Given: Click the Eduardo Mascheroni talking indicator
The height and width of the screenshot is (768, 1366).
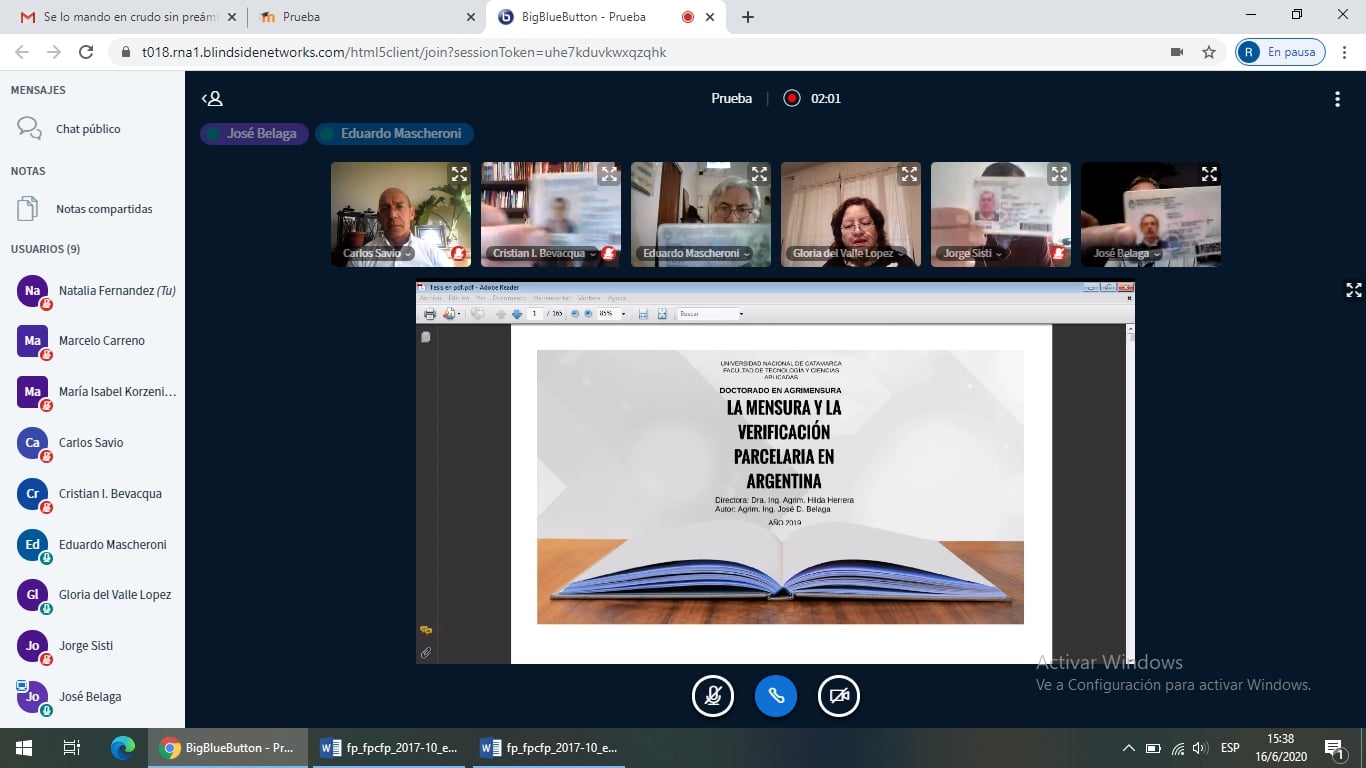Looking at the screenshot, I should tap(394, 133).
